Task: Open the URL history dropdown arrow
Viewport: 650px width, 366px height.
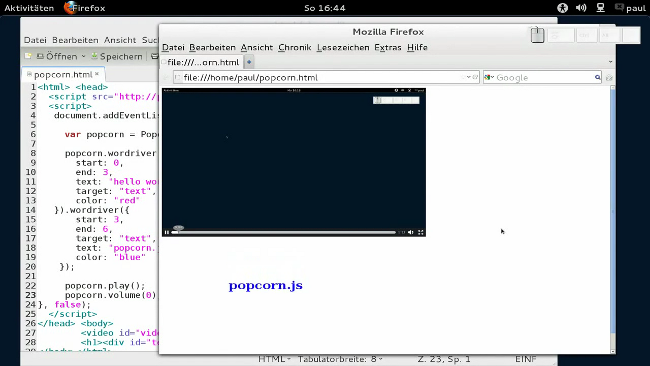Action: pyautogui.click(x=469, y=77)
